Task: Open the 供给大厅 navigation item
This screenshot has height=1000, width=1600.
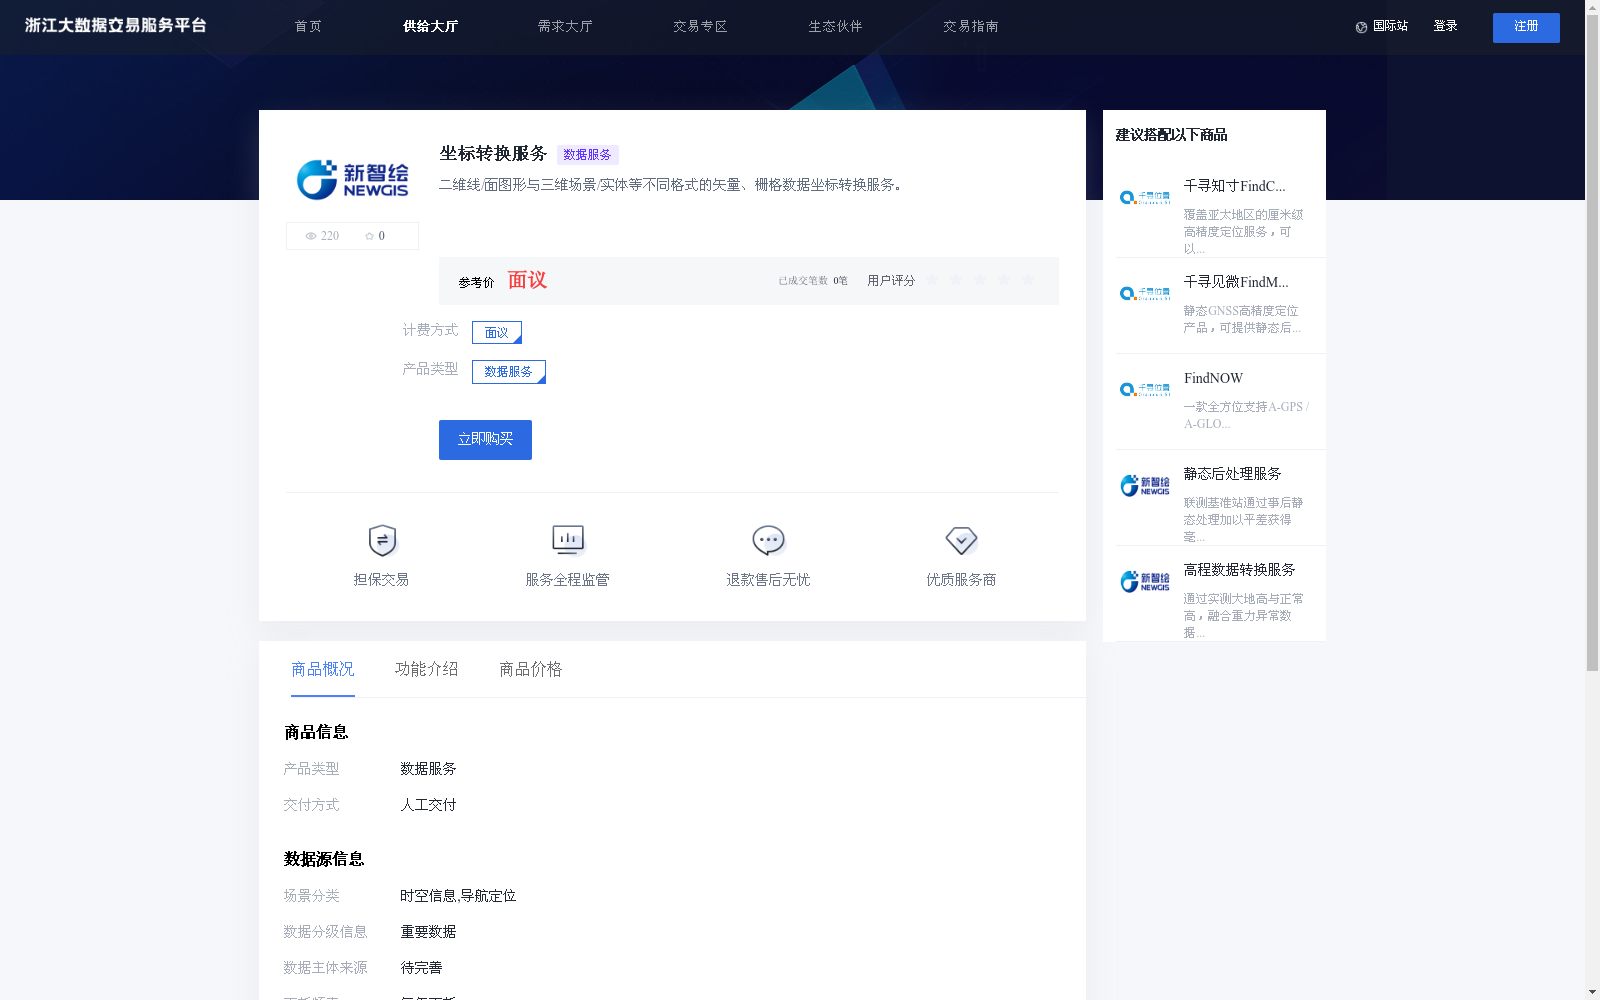Action: (430, 27)
